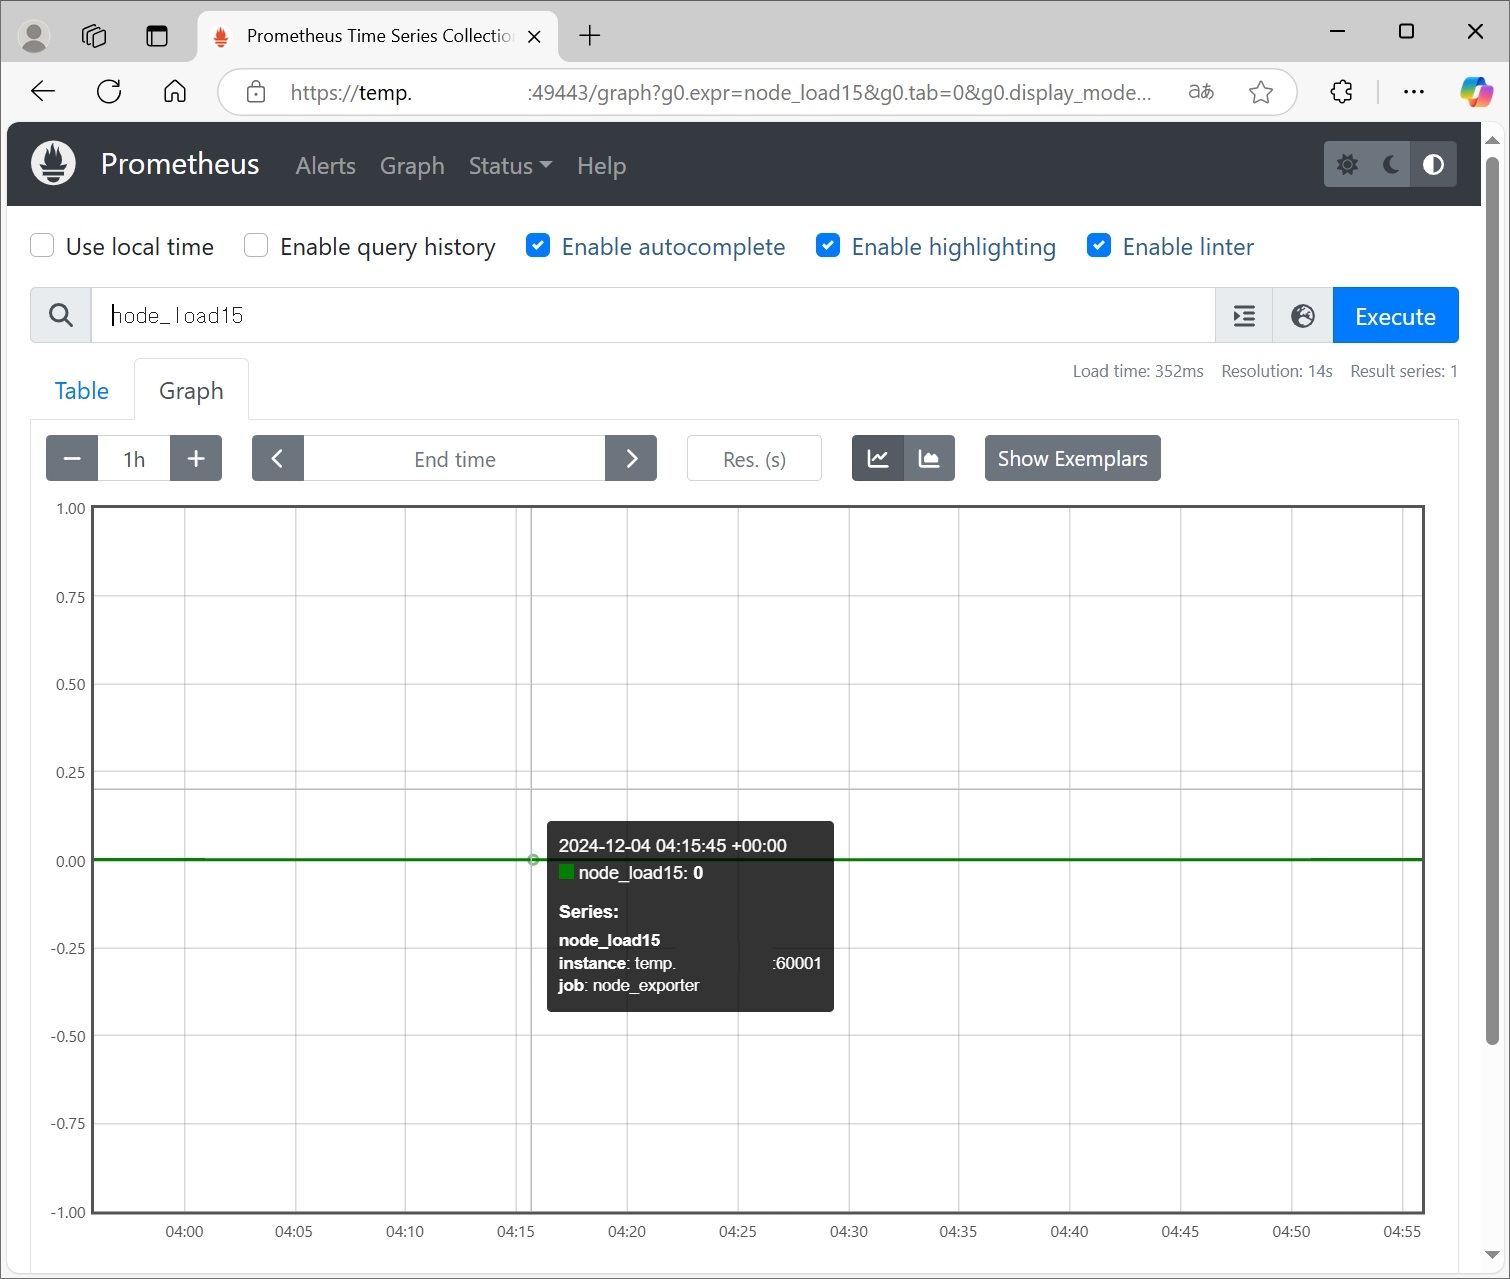Screen dimensions: 1510x1279
Task: Select browser-preferred theme contrast icon
Action: [1433, 165]
